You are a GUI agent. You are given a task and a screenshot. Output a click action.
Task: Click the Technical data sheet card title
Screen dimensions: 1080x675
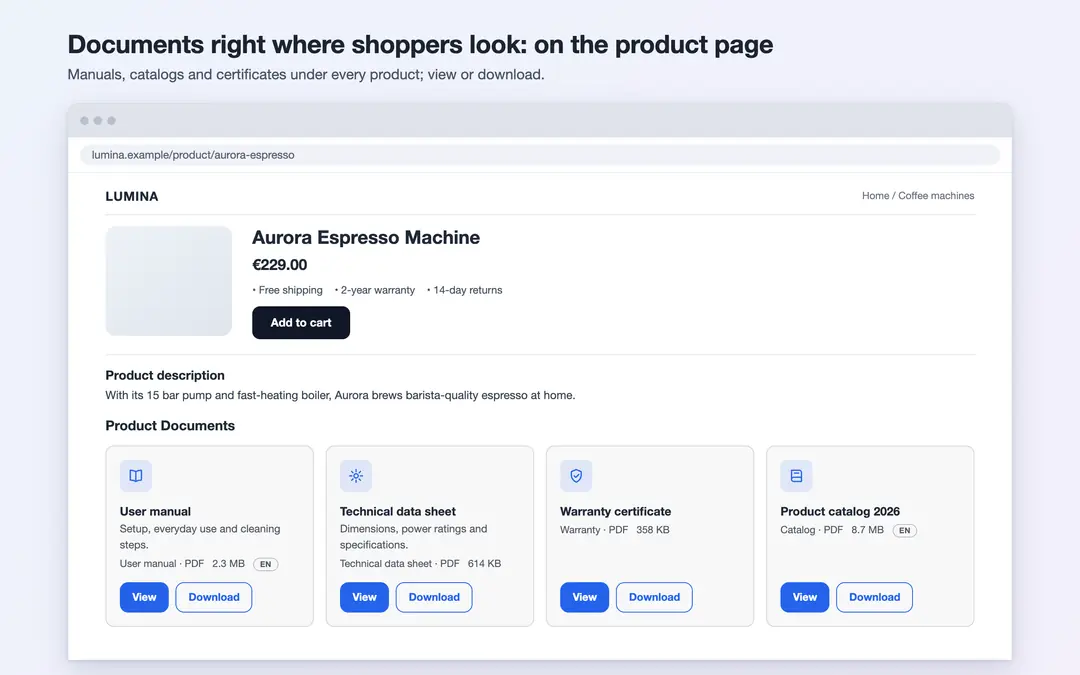[x=397, y=511]
